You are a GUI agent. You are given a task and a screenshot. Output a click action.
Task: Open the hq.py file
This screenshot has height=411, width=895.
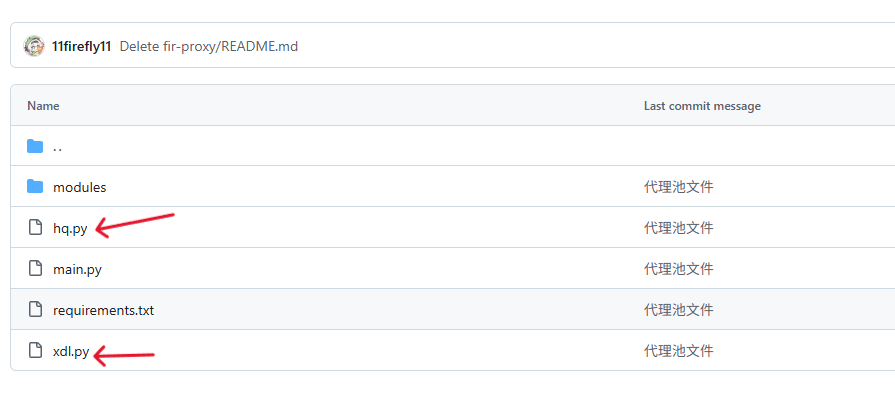click(x=69, y=228)
